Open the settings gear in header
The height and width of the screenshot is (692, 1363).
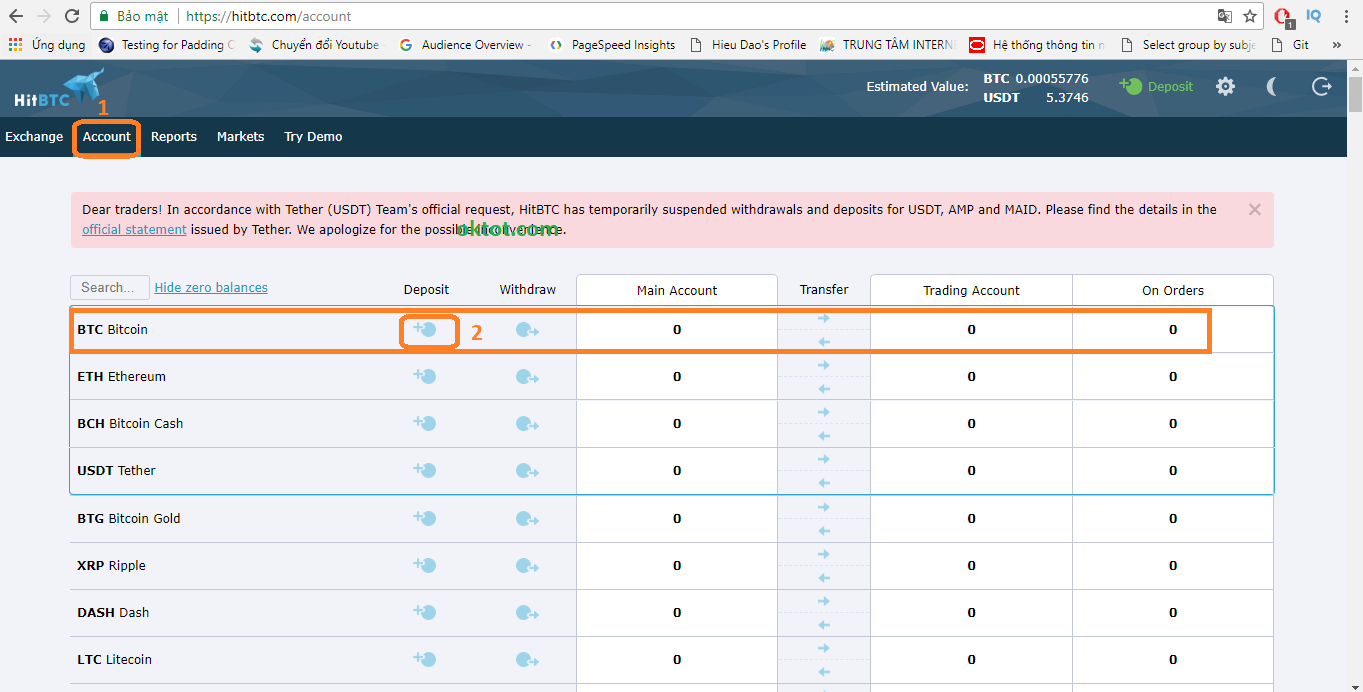[x=1225, y=87]
